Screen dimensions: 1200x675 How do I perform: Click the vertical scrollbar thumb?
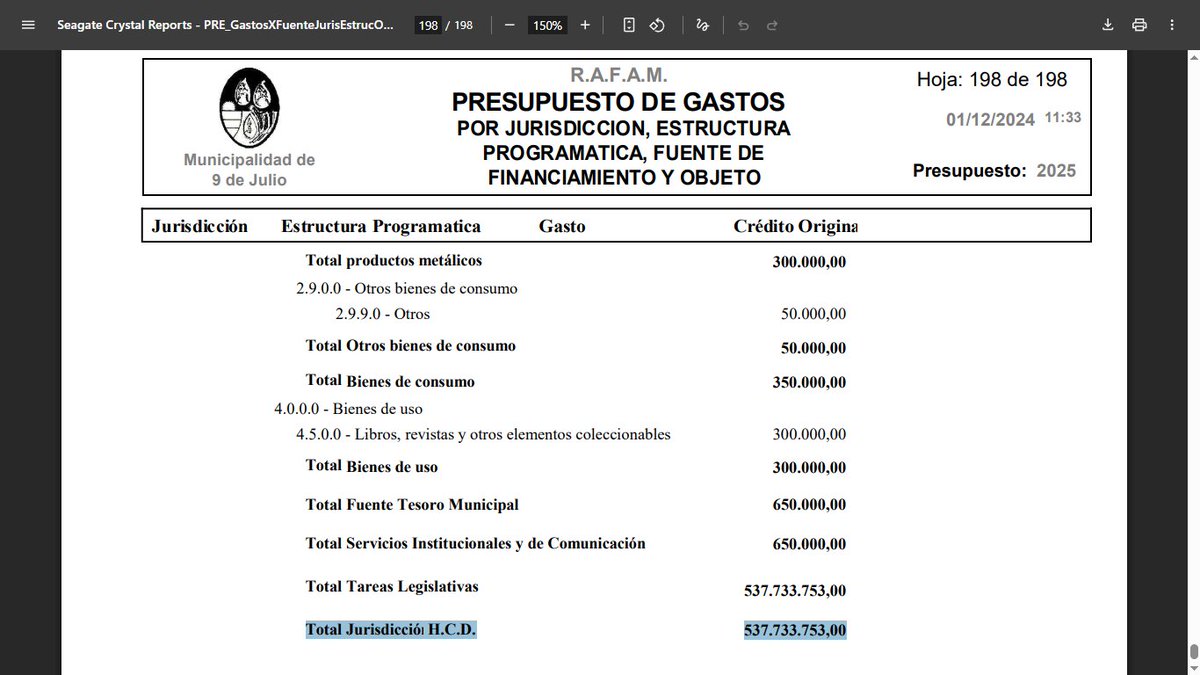click(1193, 652)
